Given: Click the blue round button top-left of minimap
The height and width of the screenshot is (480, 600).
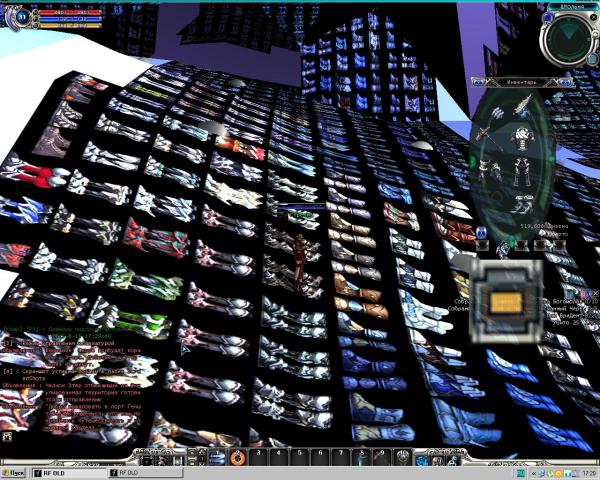Looking at the screenshot, I should pos(548,18).
